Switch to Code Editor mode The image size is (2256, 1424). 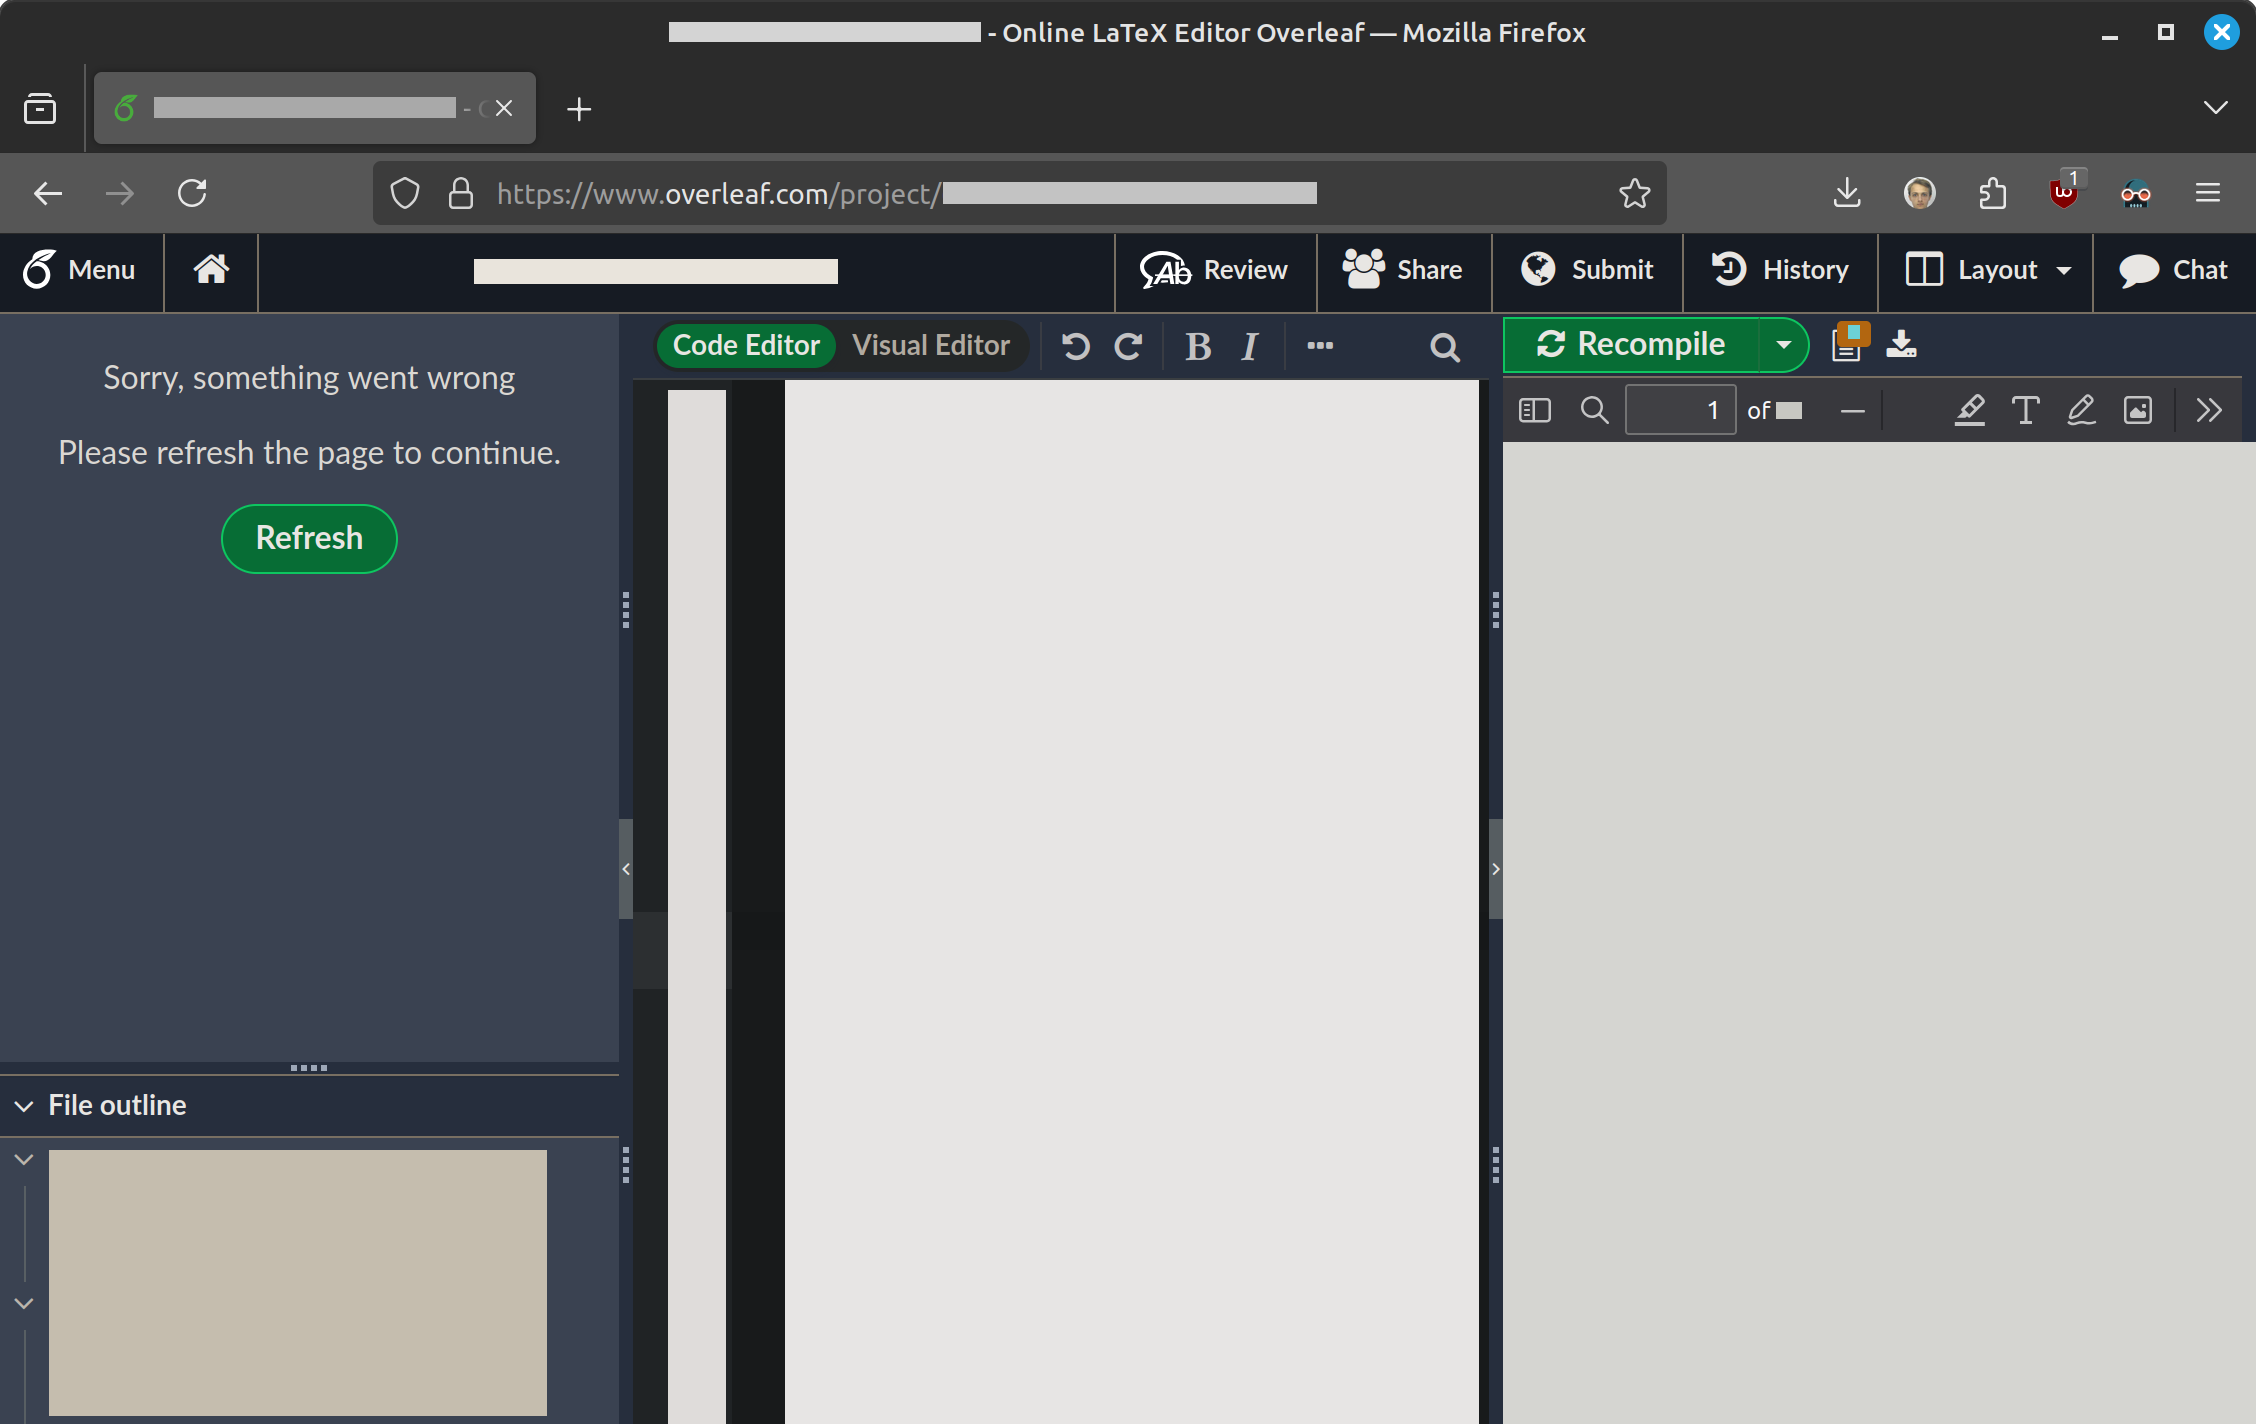(x=746, y=345)
